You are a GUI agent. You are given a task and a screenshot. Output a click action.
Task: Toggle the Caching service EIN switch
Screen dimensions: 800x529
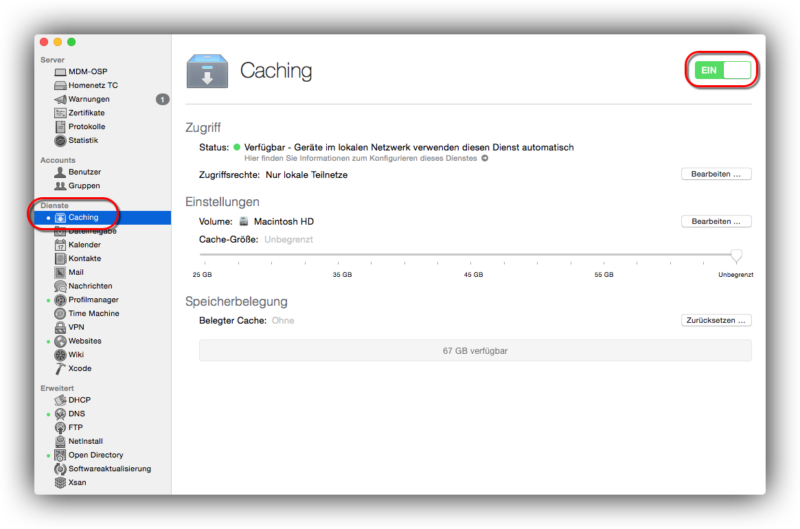720,70
